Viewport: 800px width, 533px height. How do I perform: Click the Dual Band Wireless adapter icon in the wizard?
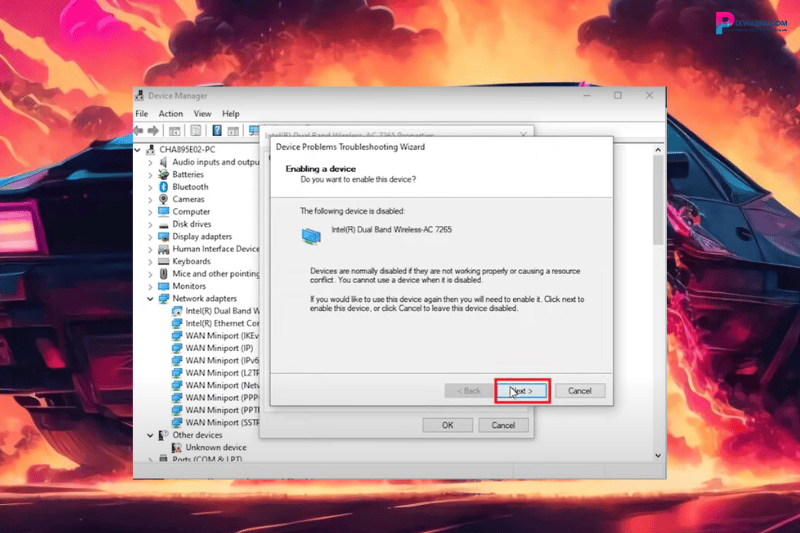(x=312, y=235)
